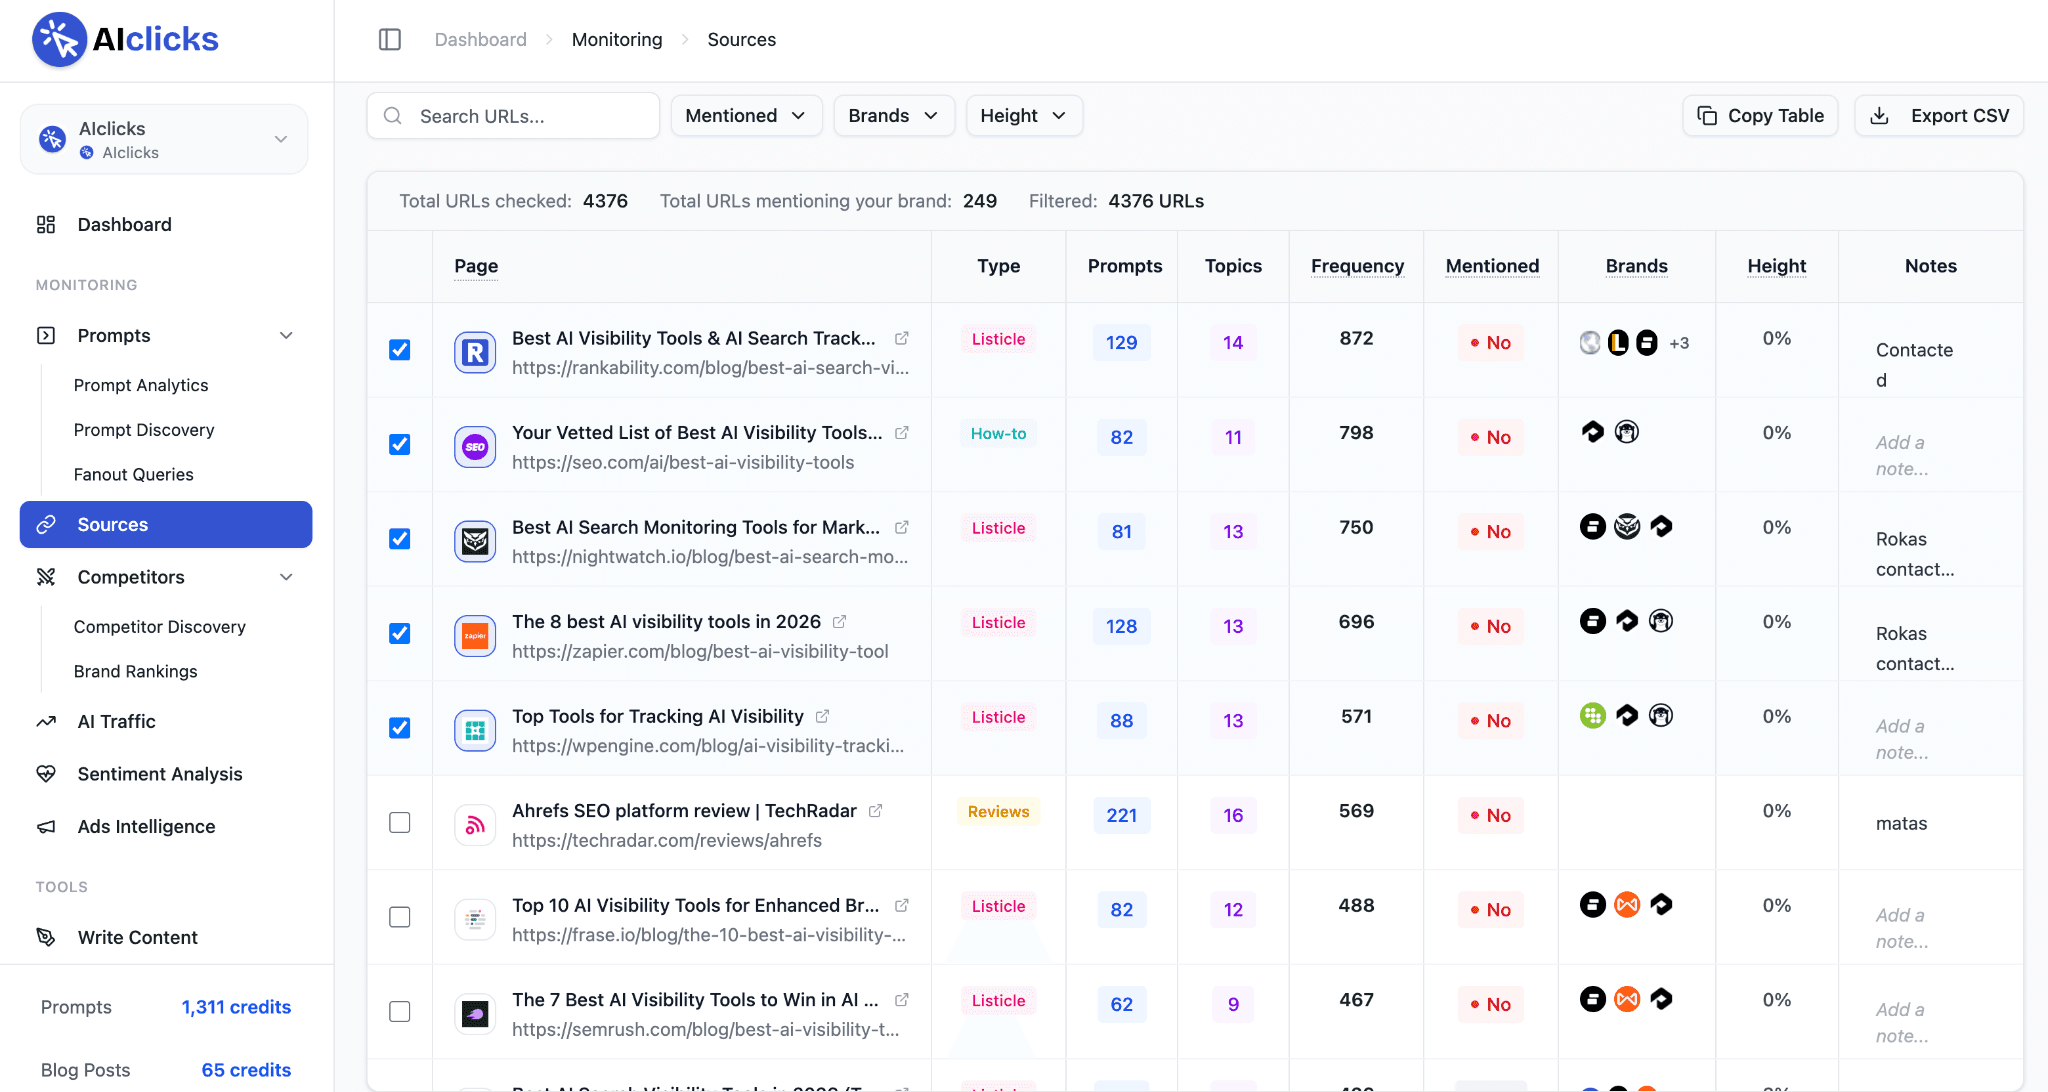The image size is (2048, 1092).
Task: Click the Export CSV button
Action: (1939, 116)
